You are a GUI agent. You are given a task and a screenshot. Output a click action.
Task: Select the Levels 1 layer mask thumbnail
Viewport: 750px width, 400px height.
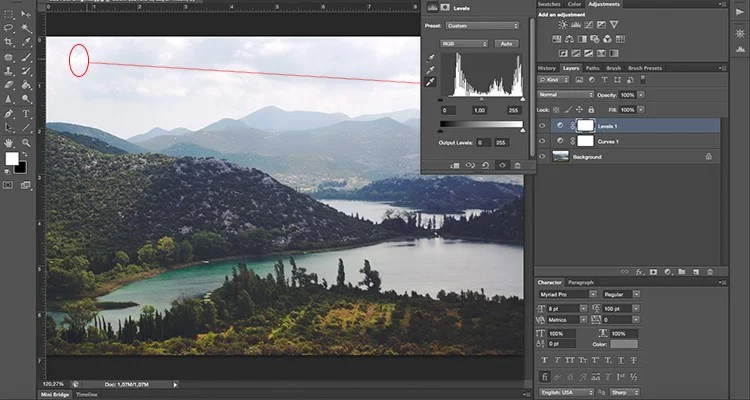(586, 126)
